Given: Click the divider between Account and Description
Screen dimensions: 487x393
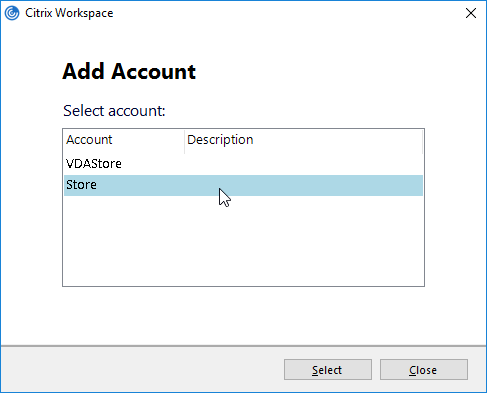Looking at the screenshot, I should point(184,142).
